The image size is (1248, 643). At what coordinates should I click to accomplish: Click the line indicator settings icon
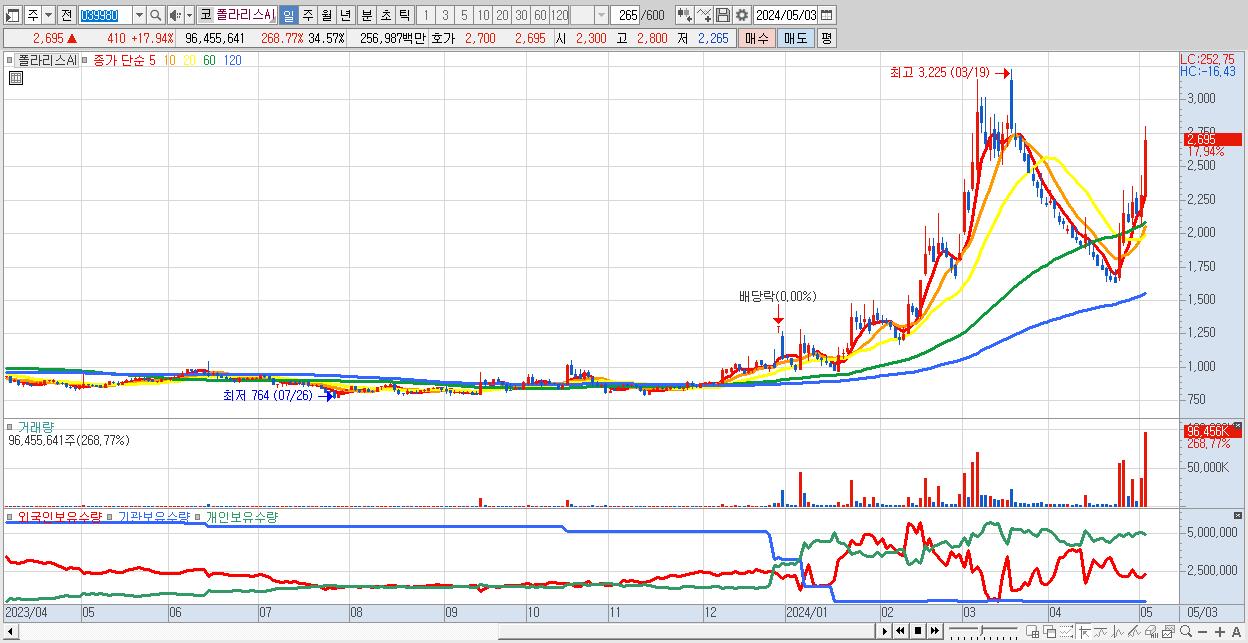pos(704,15)
